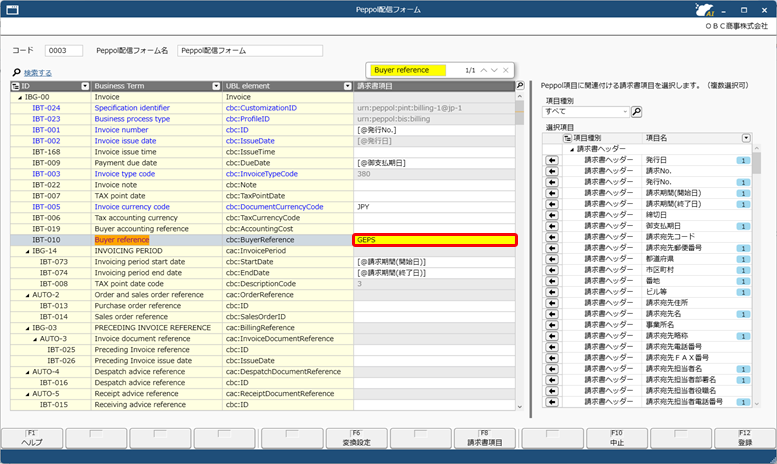Click the arrow icon for 請求宛先略称 row

pos(552,336)
